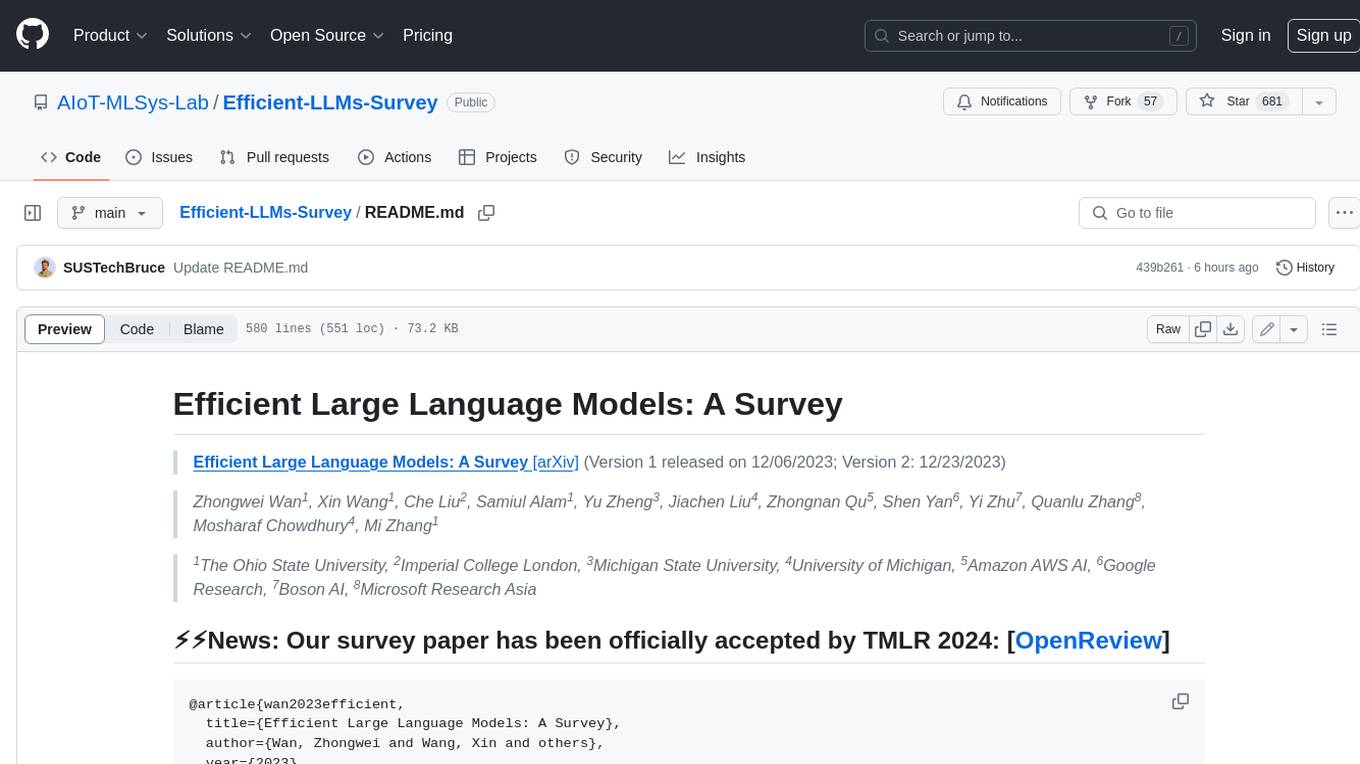Open the main branch selector

click(109, 213)
